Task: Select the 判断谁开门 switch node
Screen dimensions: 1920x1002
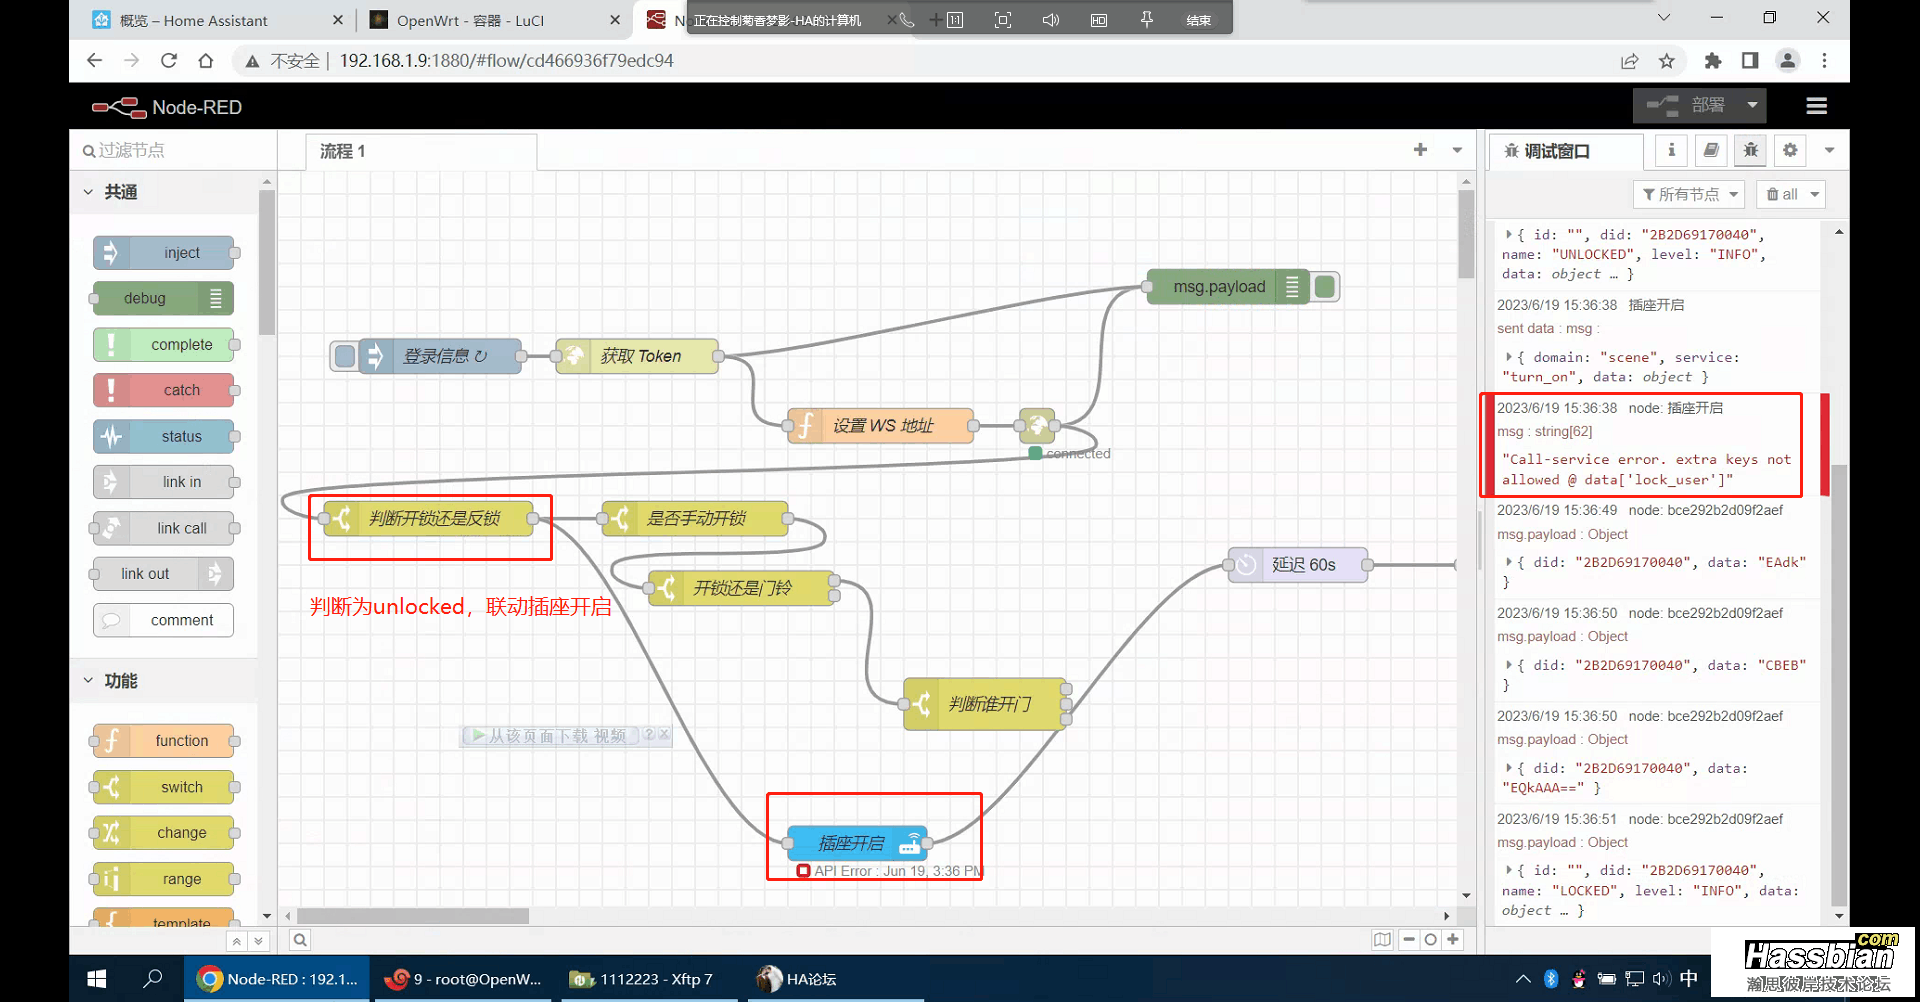Action: click(985, 704)
